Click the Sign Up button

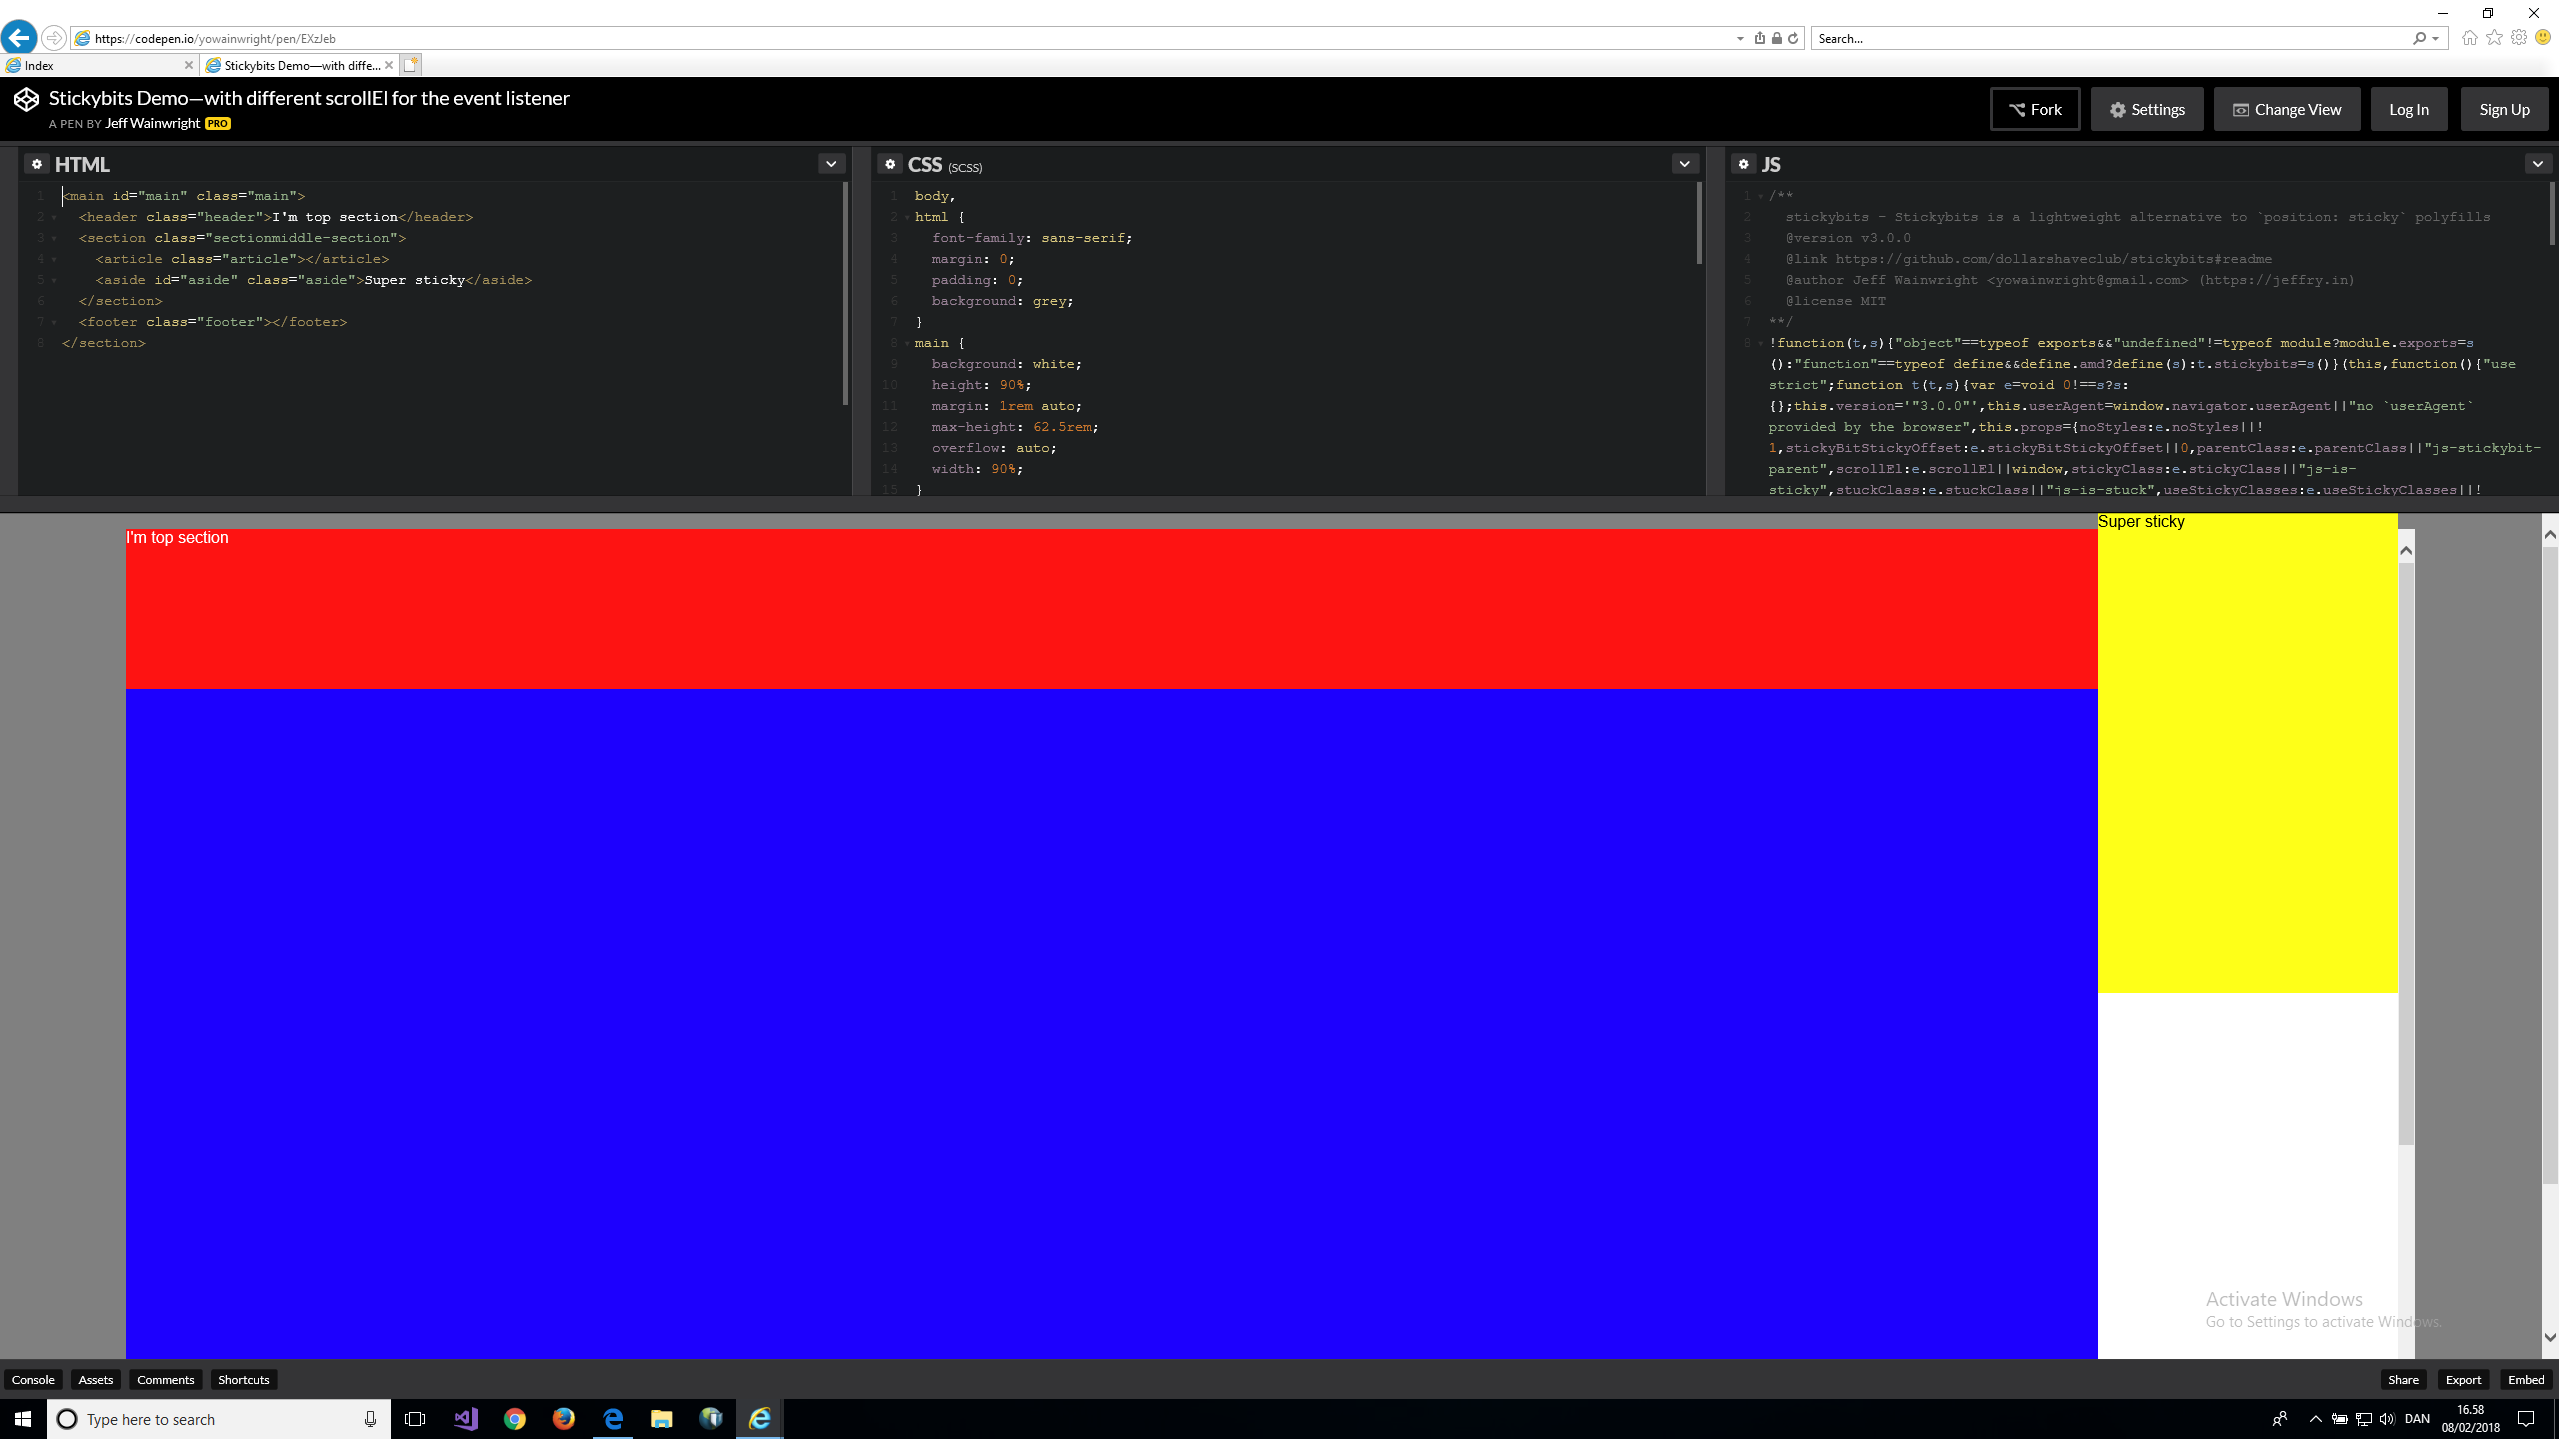2503,109
